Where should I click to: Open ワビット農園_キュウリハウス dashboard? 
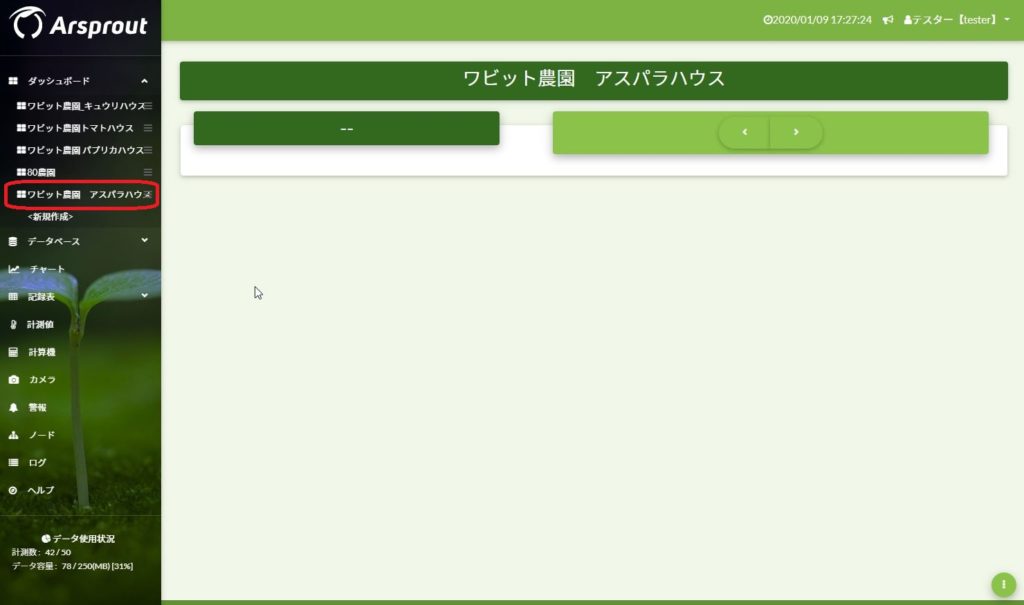tap(86, 106)
